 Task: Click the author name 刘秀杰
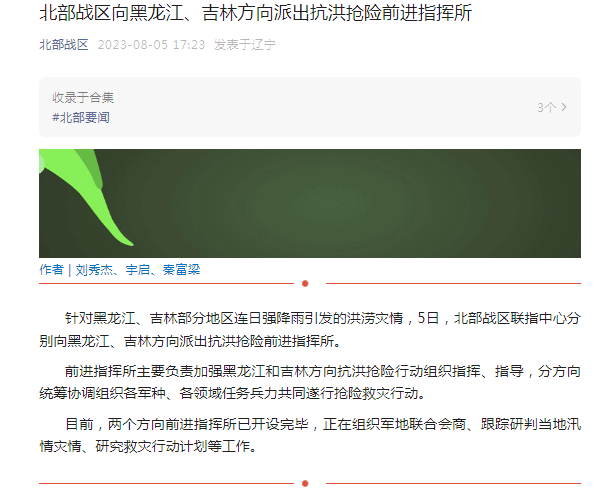pos(94,269)
